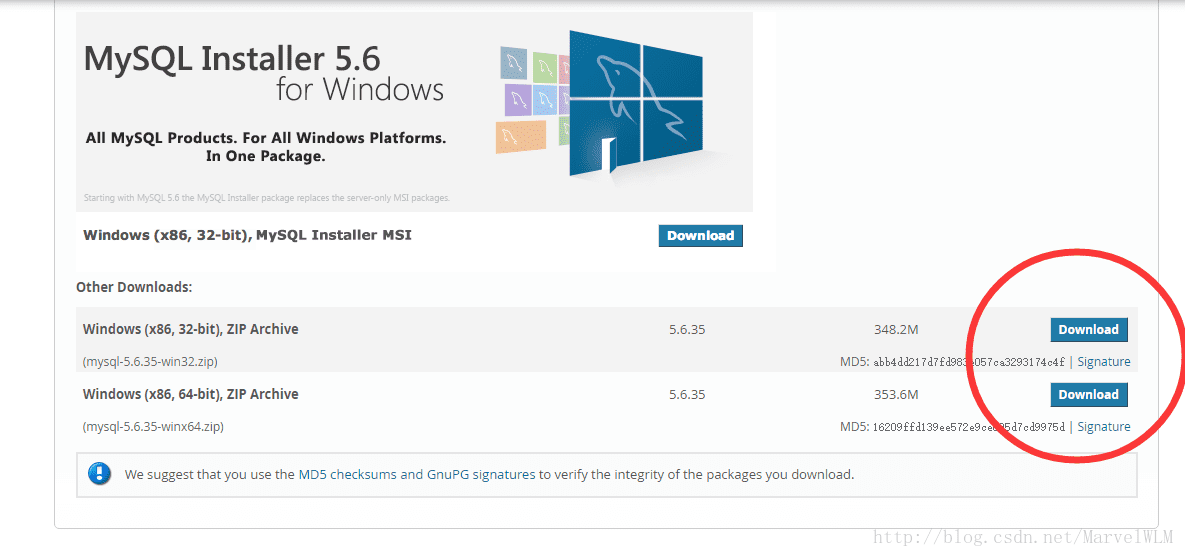Download the 32-bit MySQL Installer MSI
1185x557 pixels.
coord(701,236)
